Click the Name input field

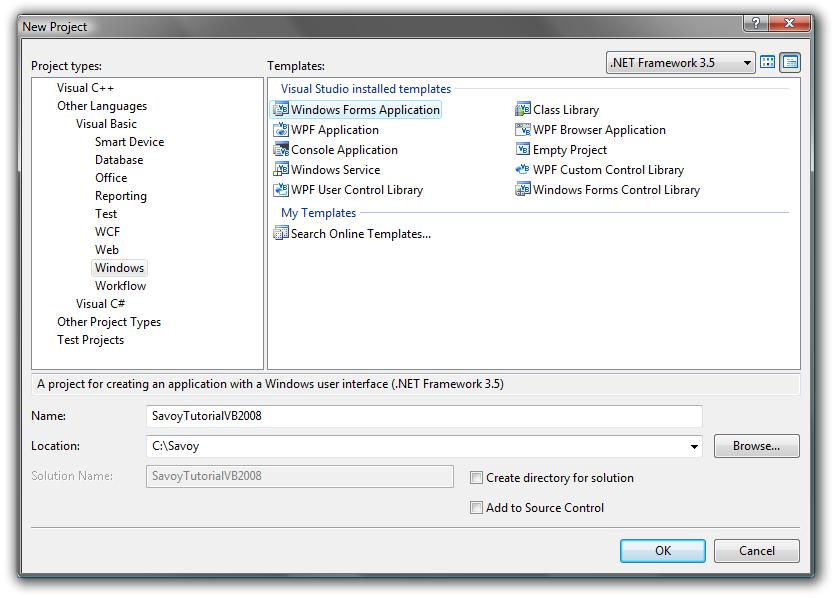tap(424, 416)
